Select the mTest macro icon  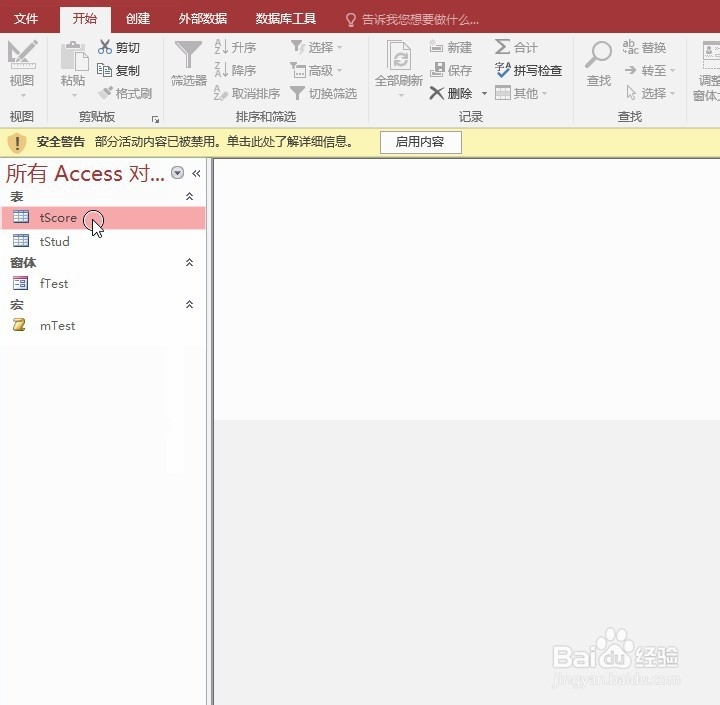[19, 325]
